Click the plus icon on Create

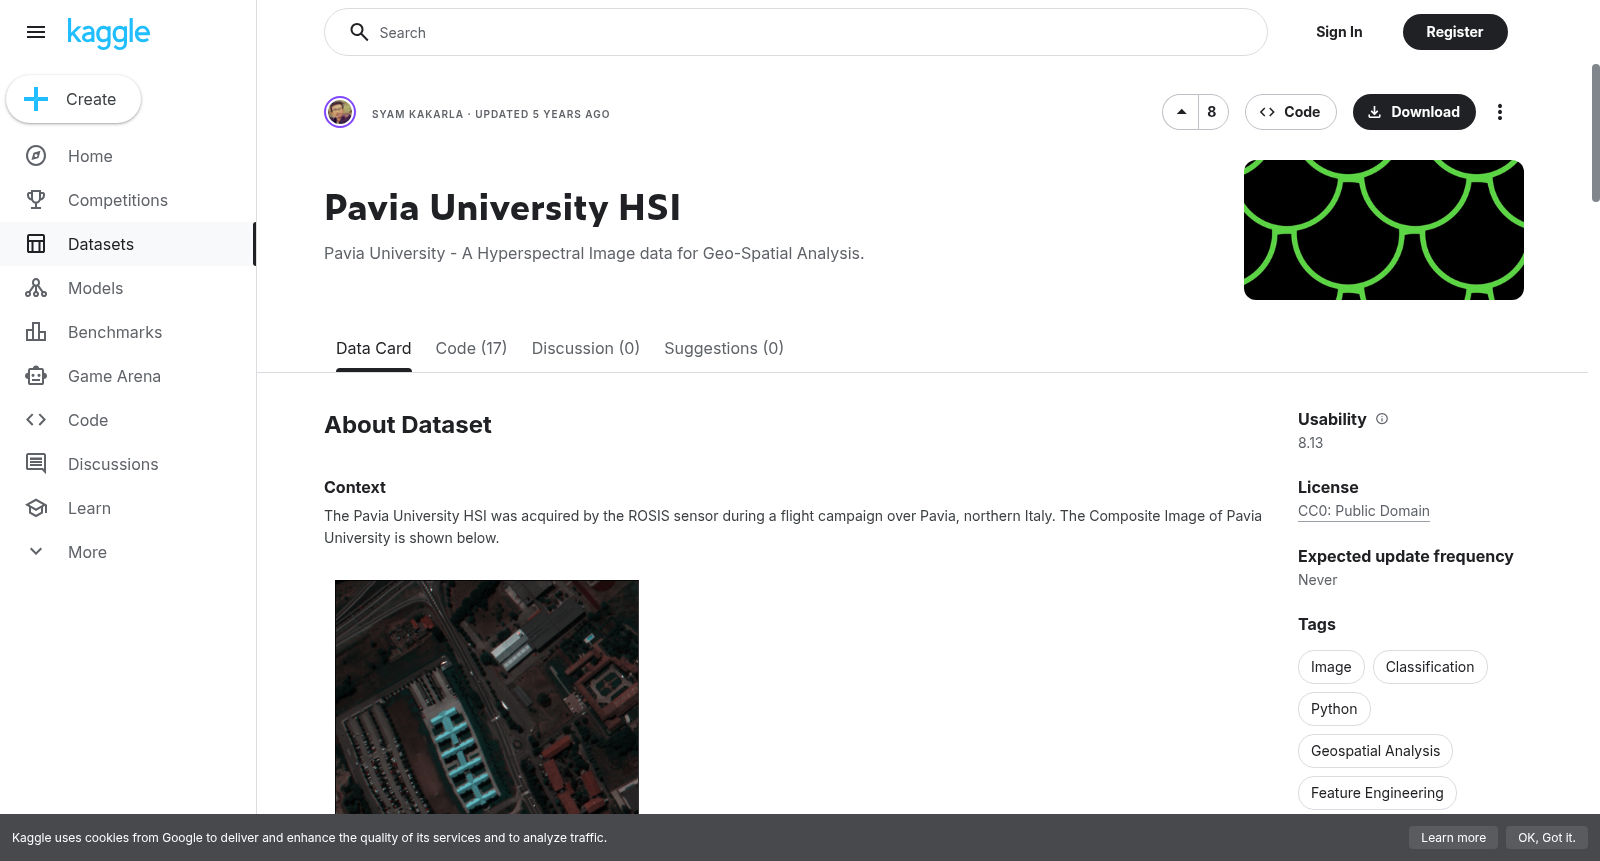(36, 99)
